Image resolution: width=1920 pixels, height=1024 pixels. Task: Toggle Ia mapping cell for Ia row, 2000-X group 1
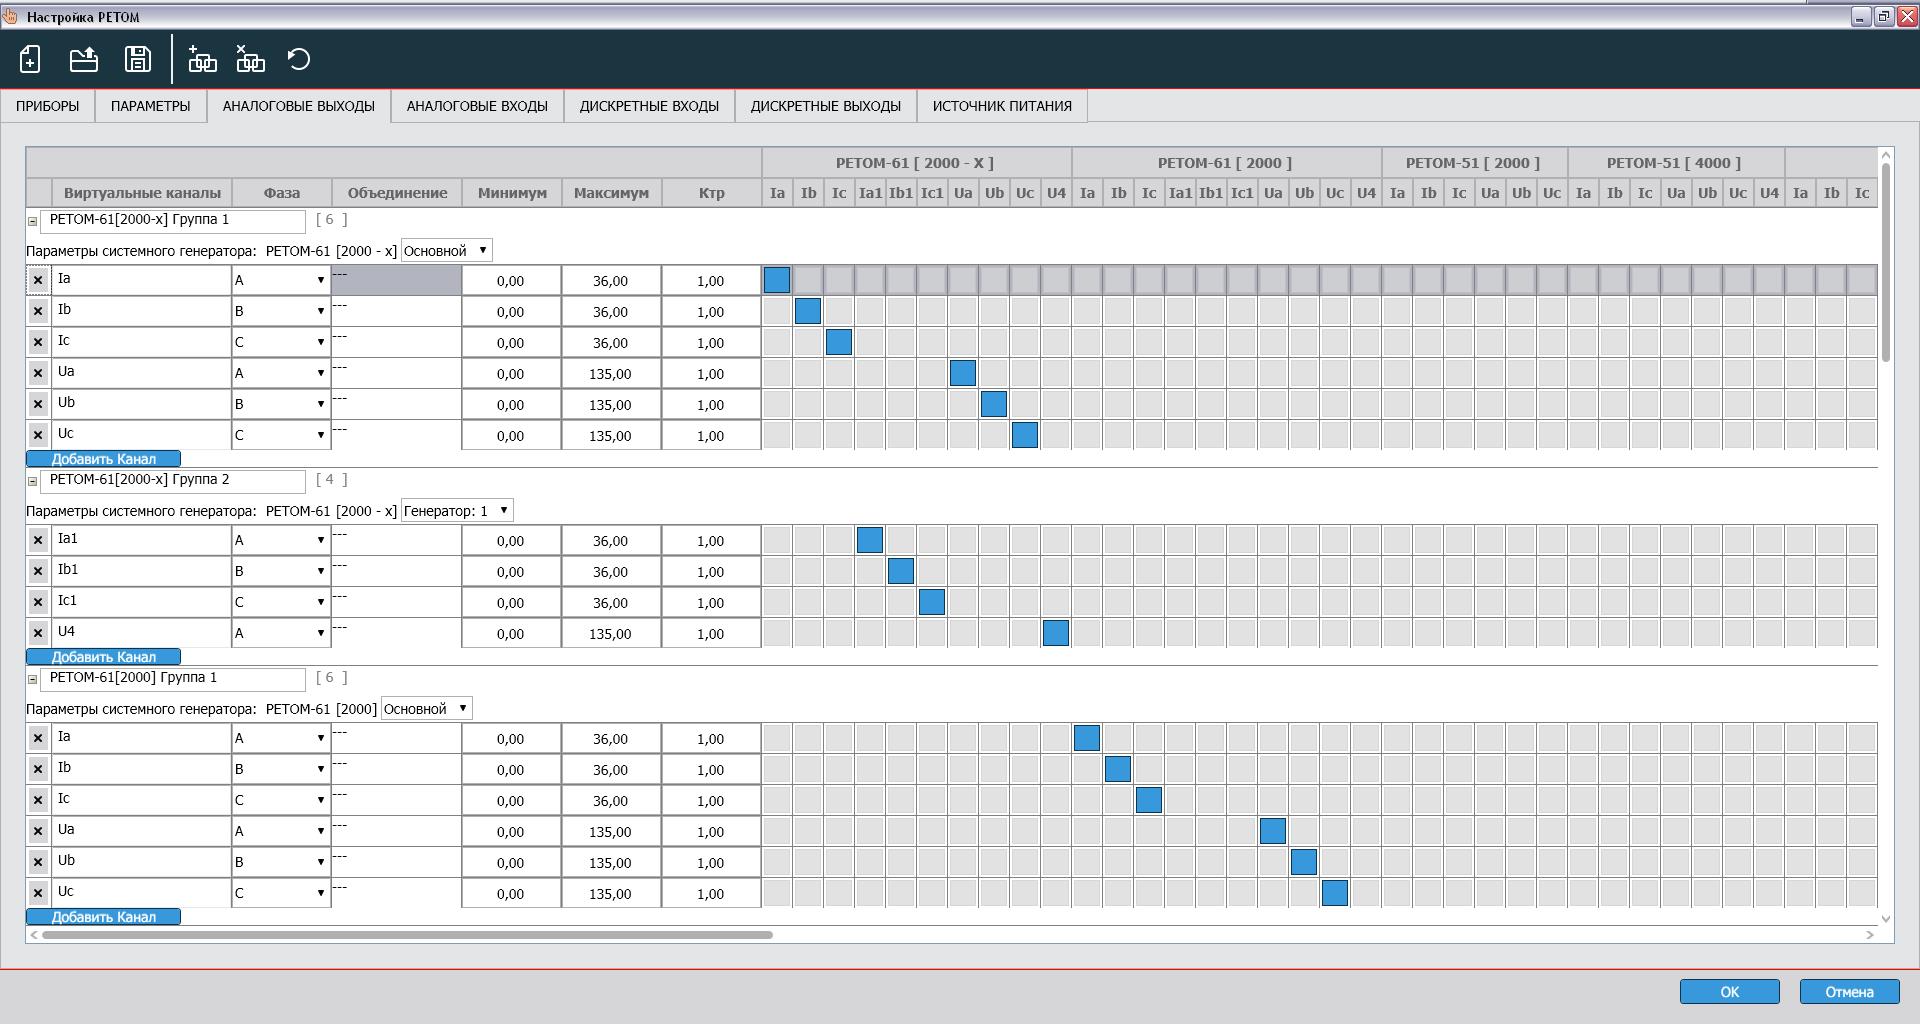(x=777, y=280)
